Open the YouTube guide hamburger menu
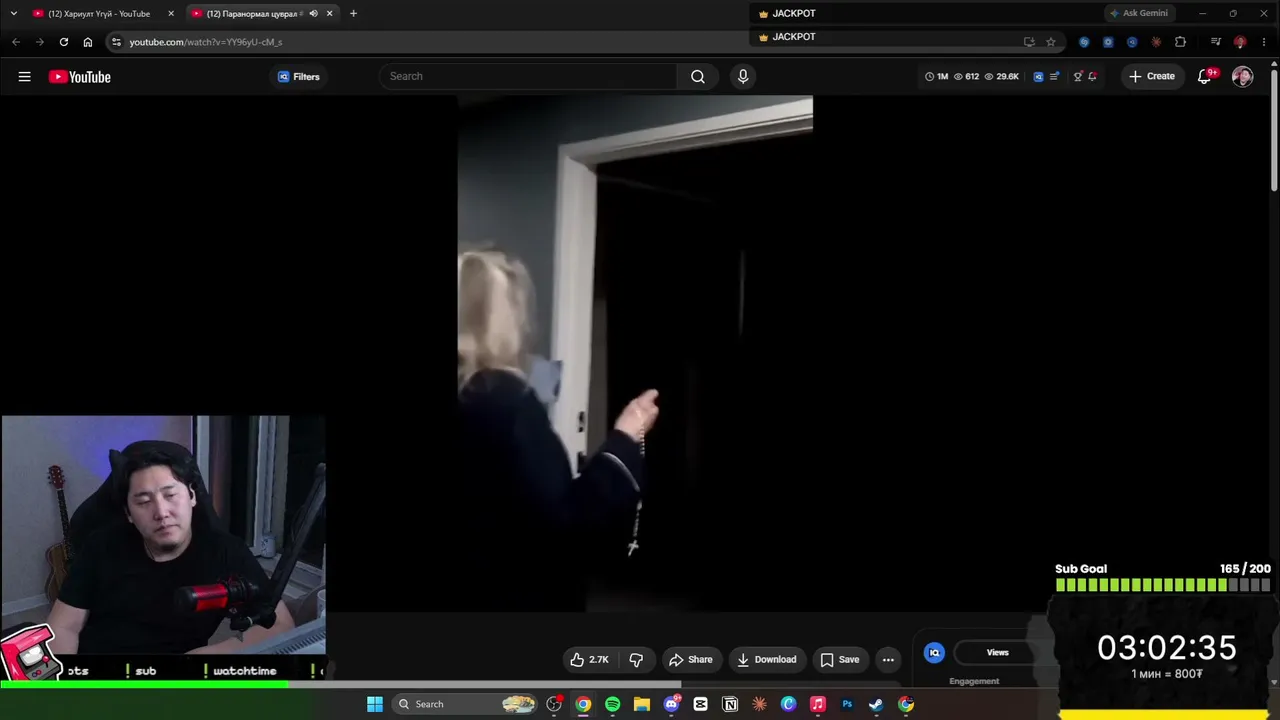Viewport: 1280px width, 720px height. coord(25,77)
